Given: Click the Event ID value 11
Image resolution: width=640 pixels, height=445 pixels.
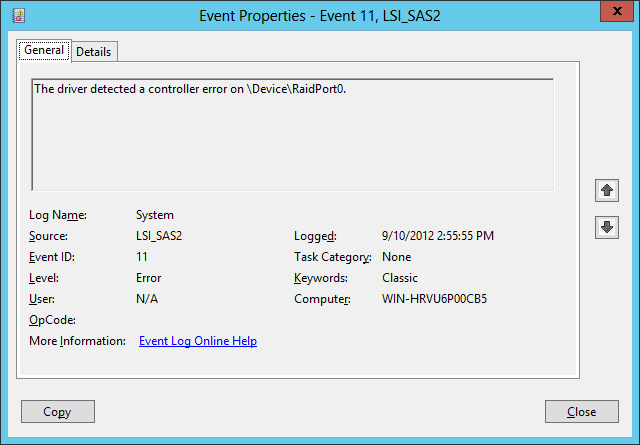Looking at the screenshot, I should point(142,257).
